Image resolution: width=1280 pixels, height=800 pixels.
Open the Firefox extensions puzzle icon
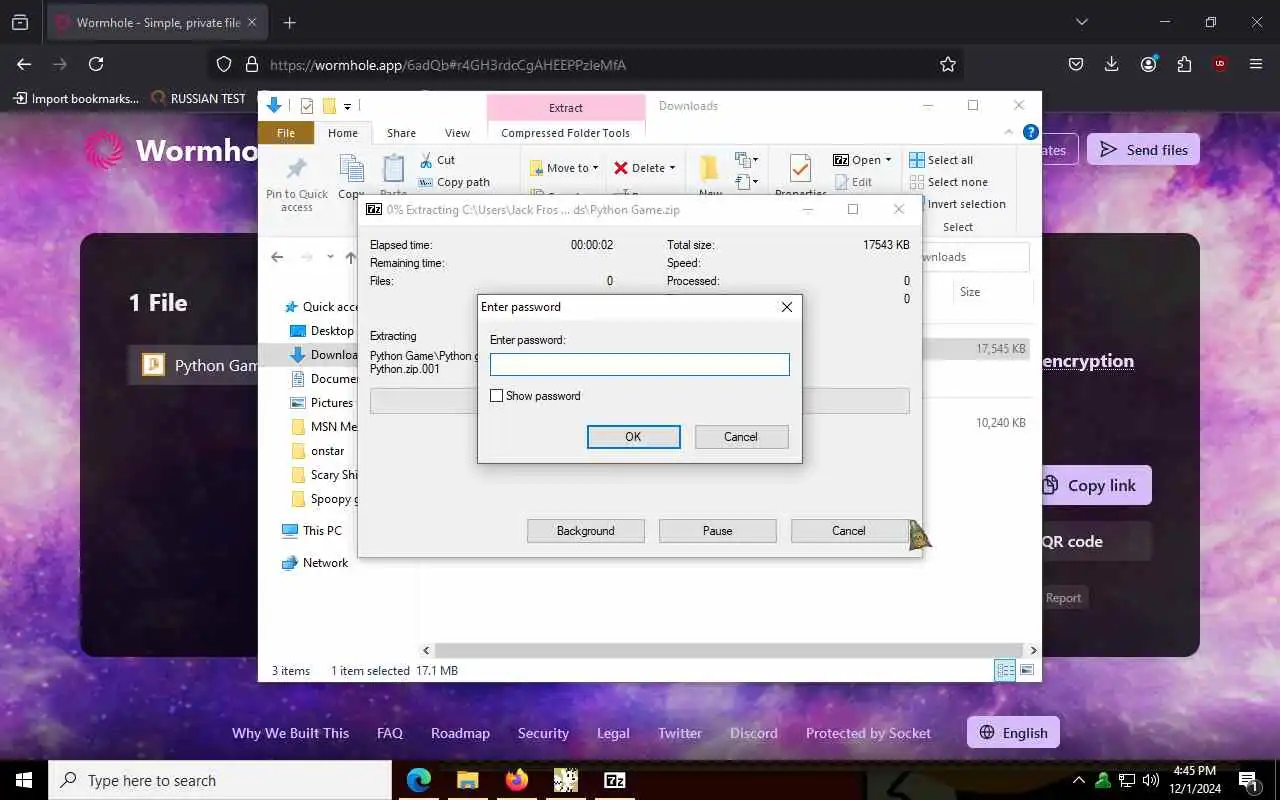coord(1184,64)
